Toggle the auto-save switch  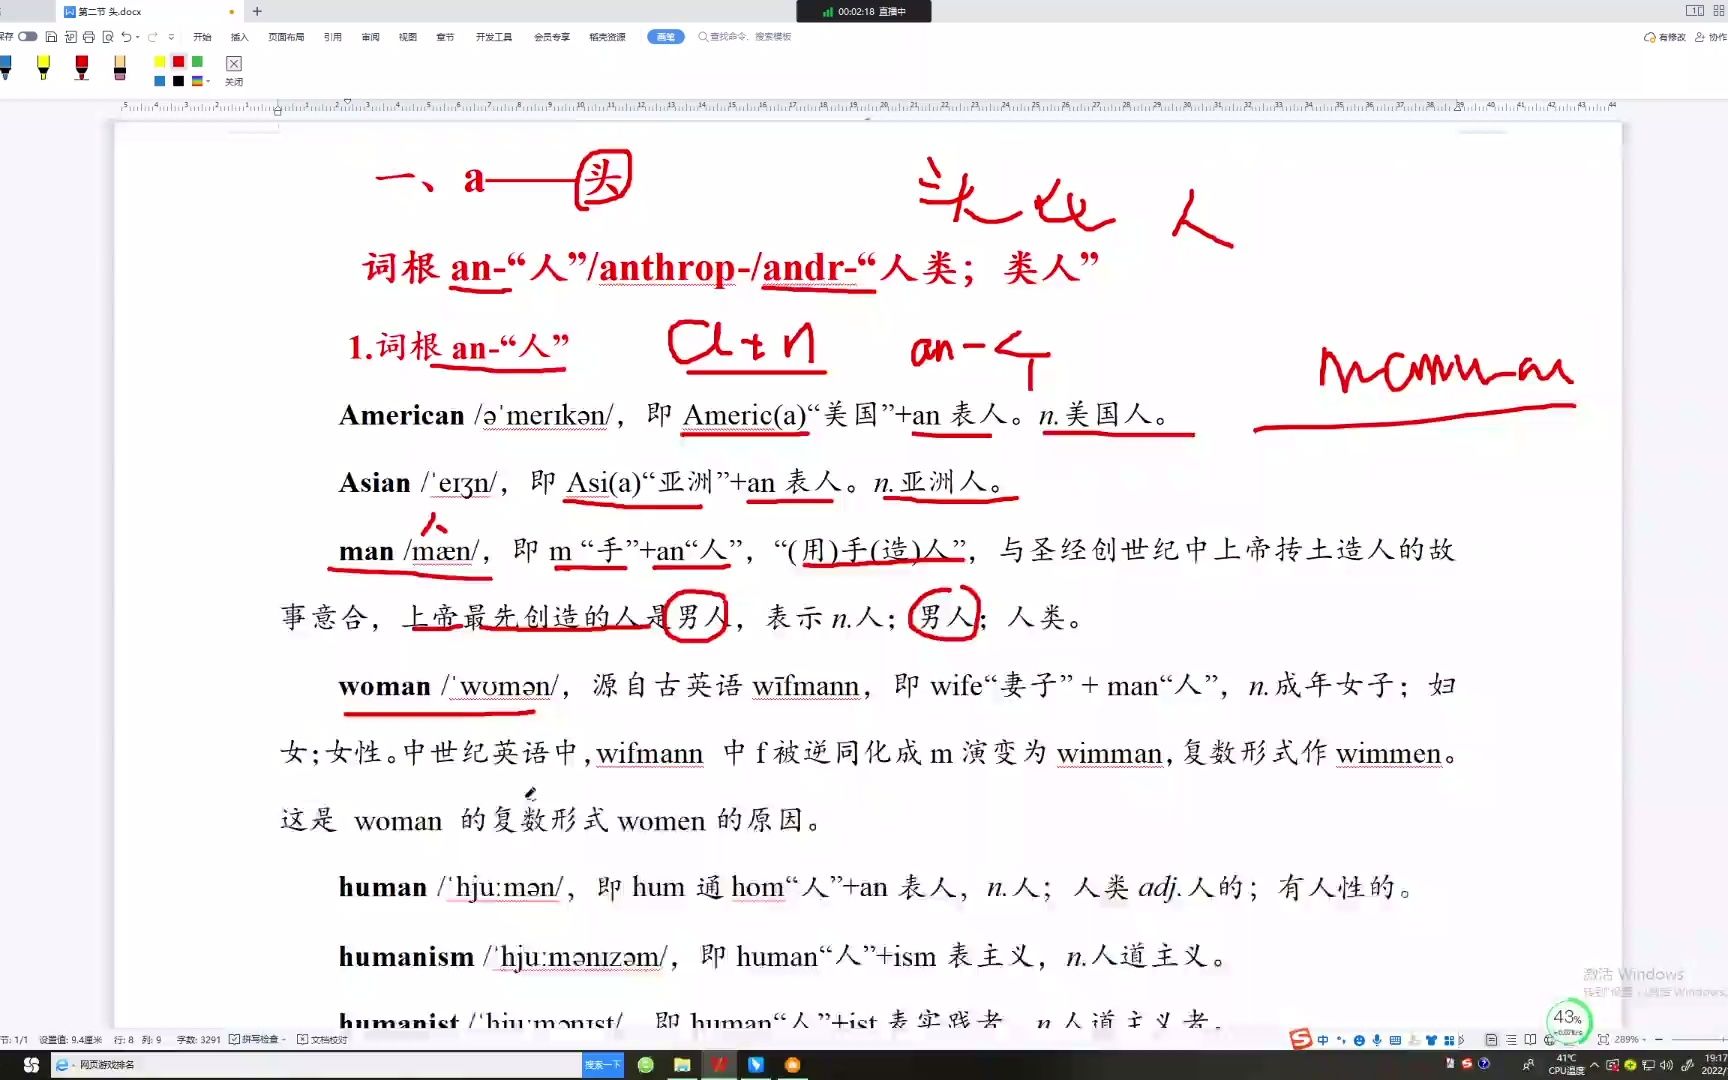point(28,37)
